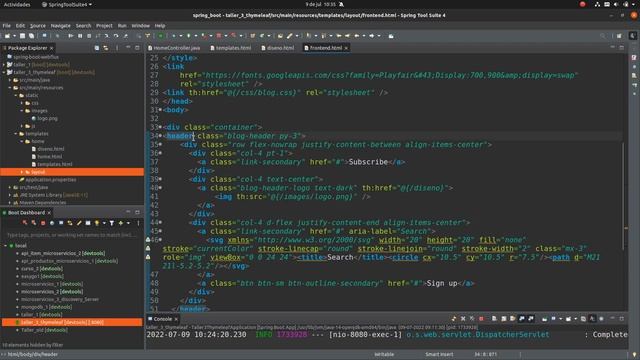Viewport: 640px width, 360px height.
Task: Open the Run menu
Action: 122,26
